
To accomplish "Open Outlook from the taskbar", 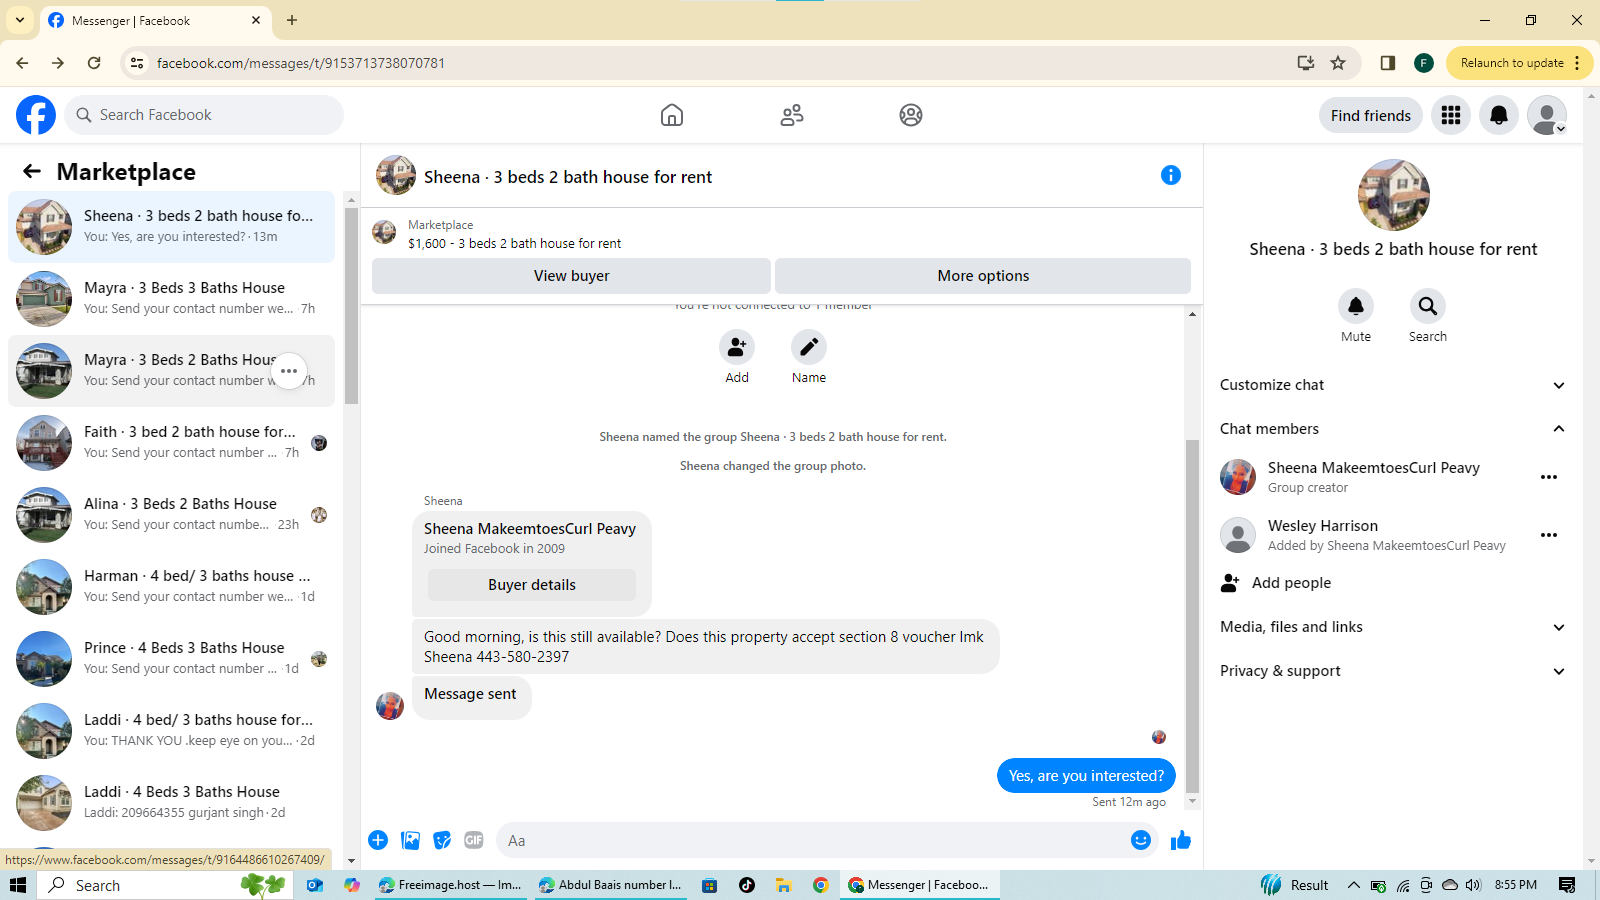I will pyautogui.click(x=315, y=885).
